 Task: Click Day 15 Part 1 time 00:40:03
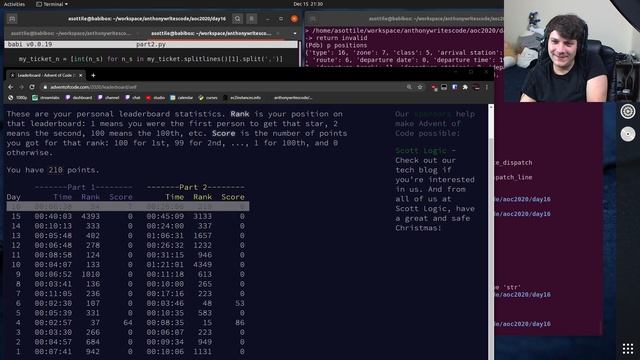[x=53, y=216]
